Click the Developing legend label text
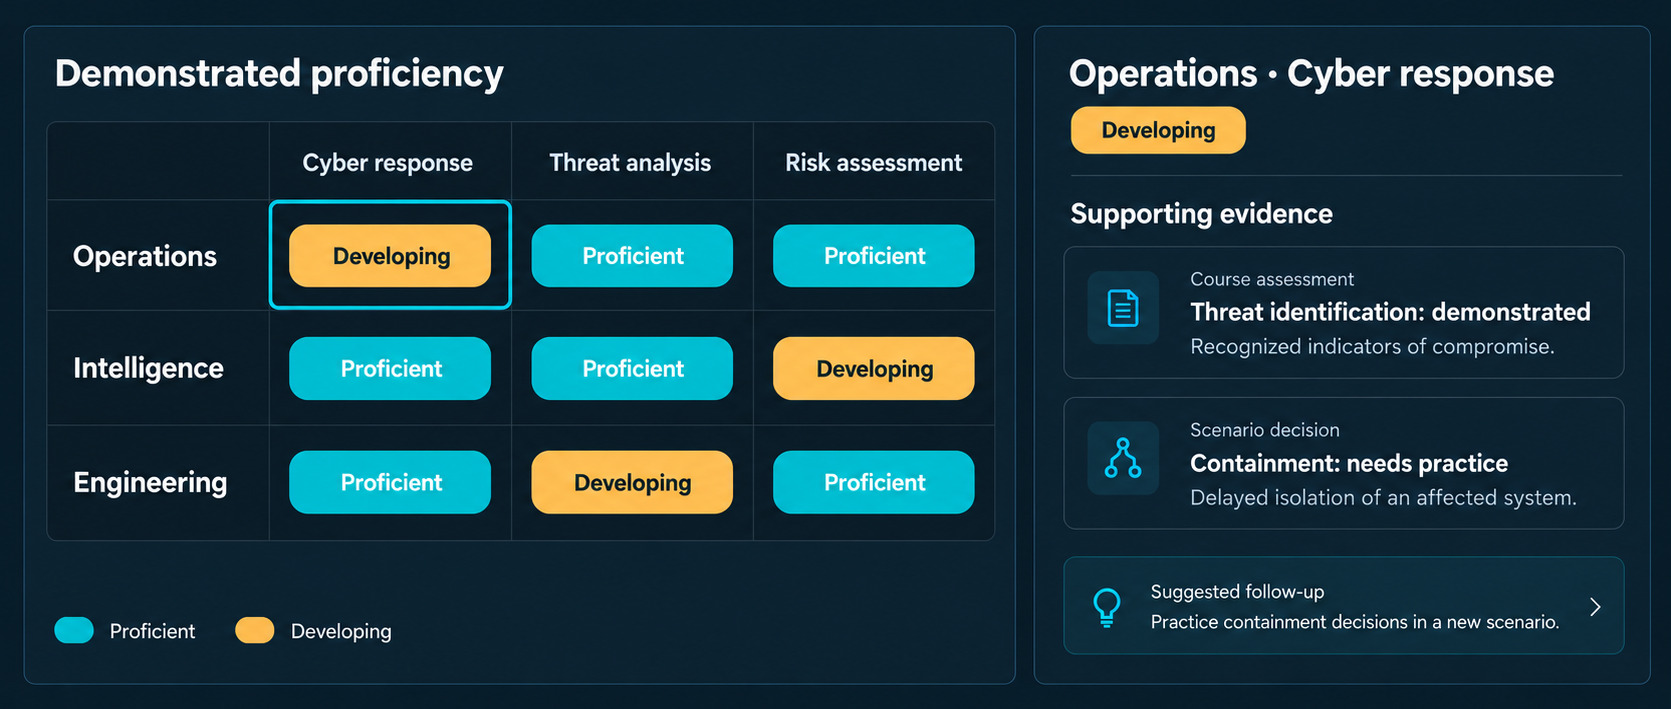 (341, 632)
